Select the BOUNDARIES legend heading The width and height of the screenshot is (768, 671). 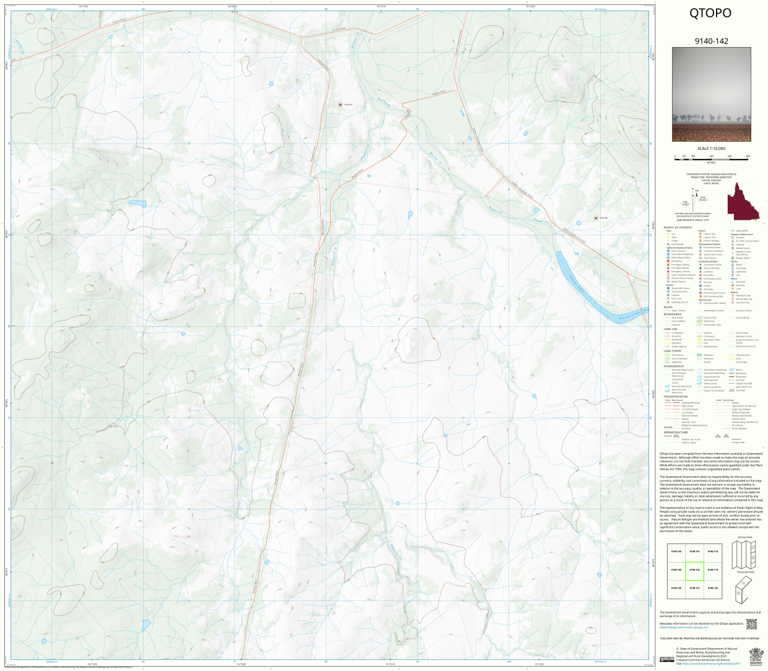672,314
